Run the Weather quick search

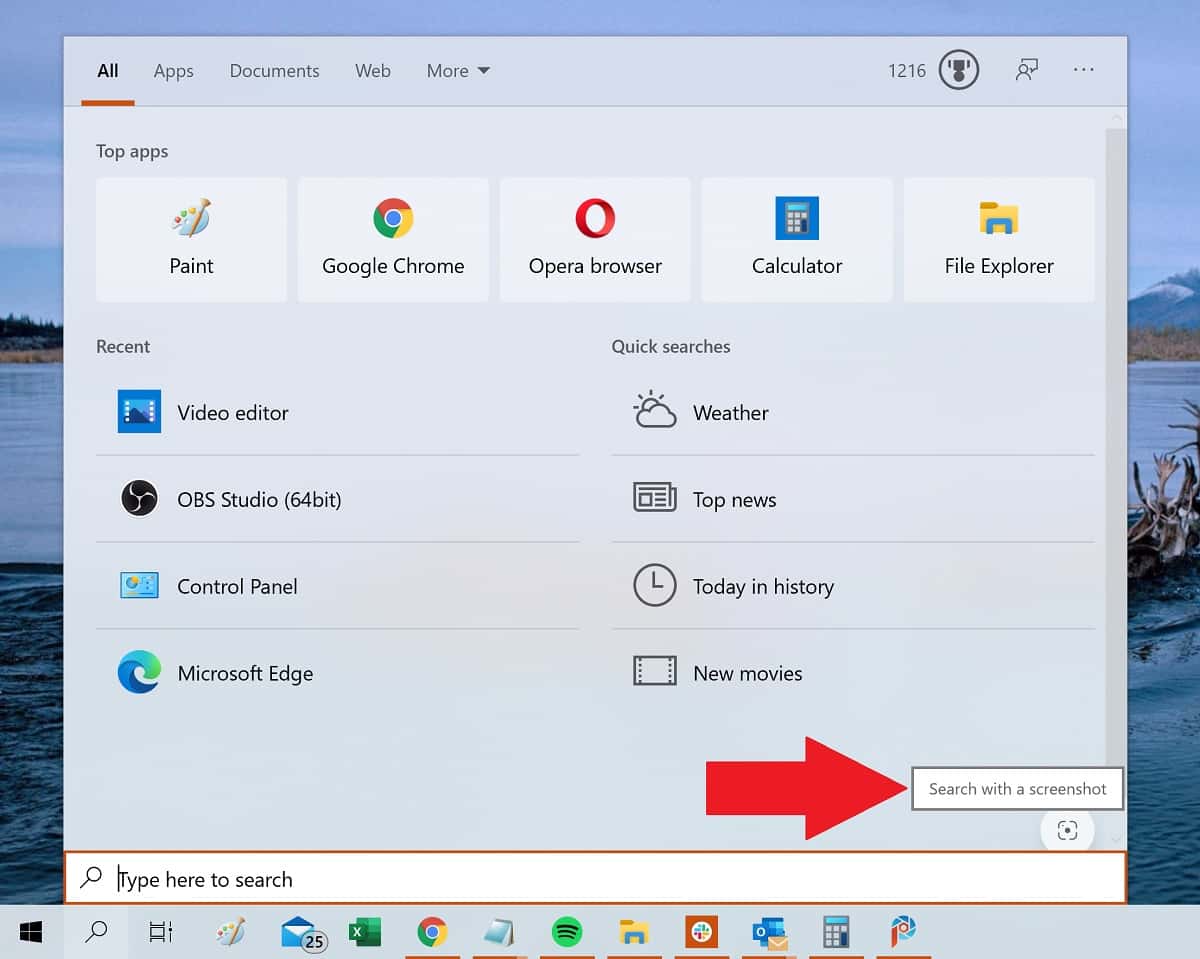[853, 412]
